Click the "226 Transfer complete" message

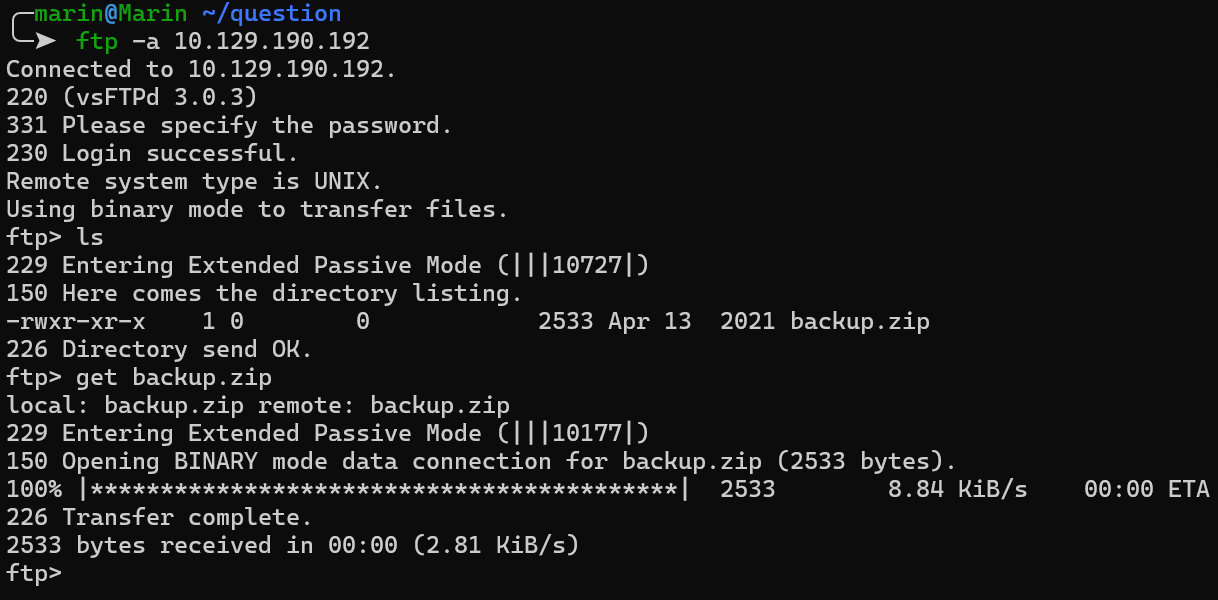159,517
